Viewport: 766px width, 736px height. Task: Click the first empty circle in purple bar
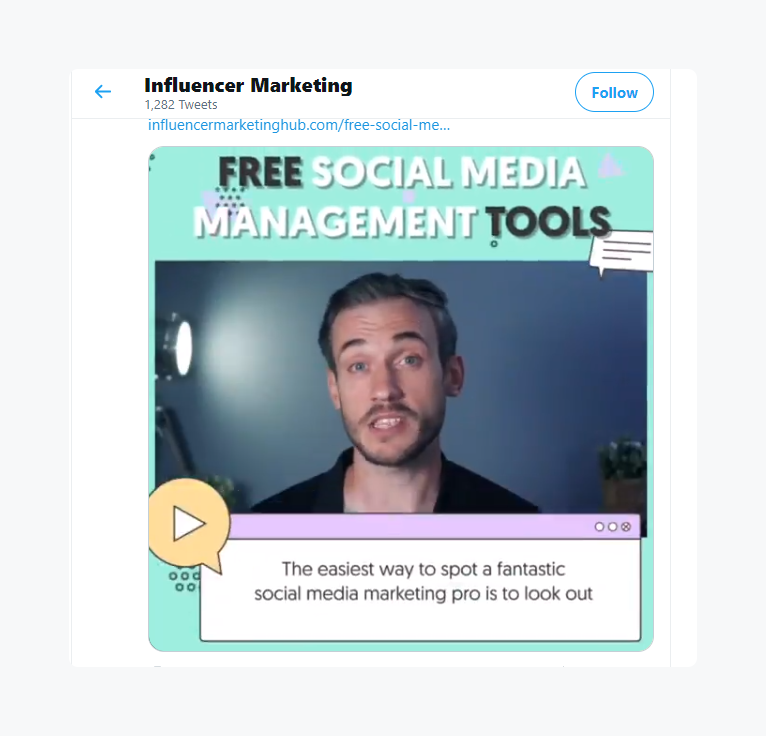pyautogui.click(x=599, y=526)
